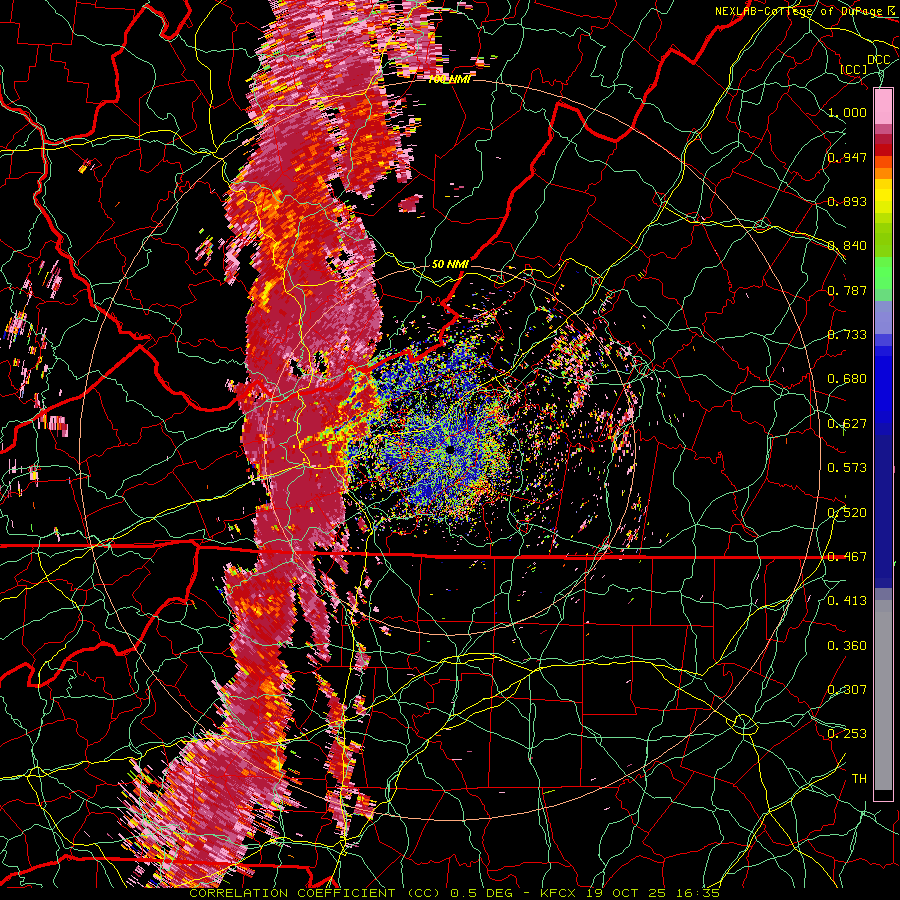Image resolution: width=900 pixels, height=900 pixels.
Task: Pick the light pink swatch beside 1.000
Action: tap(883, 106)
